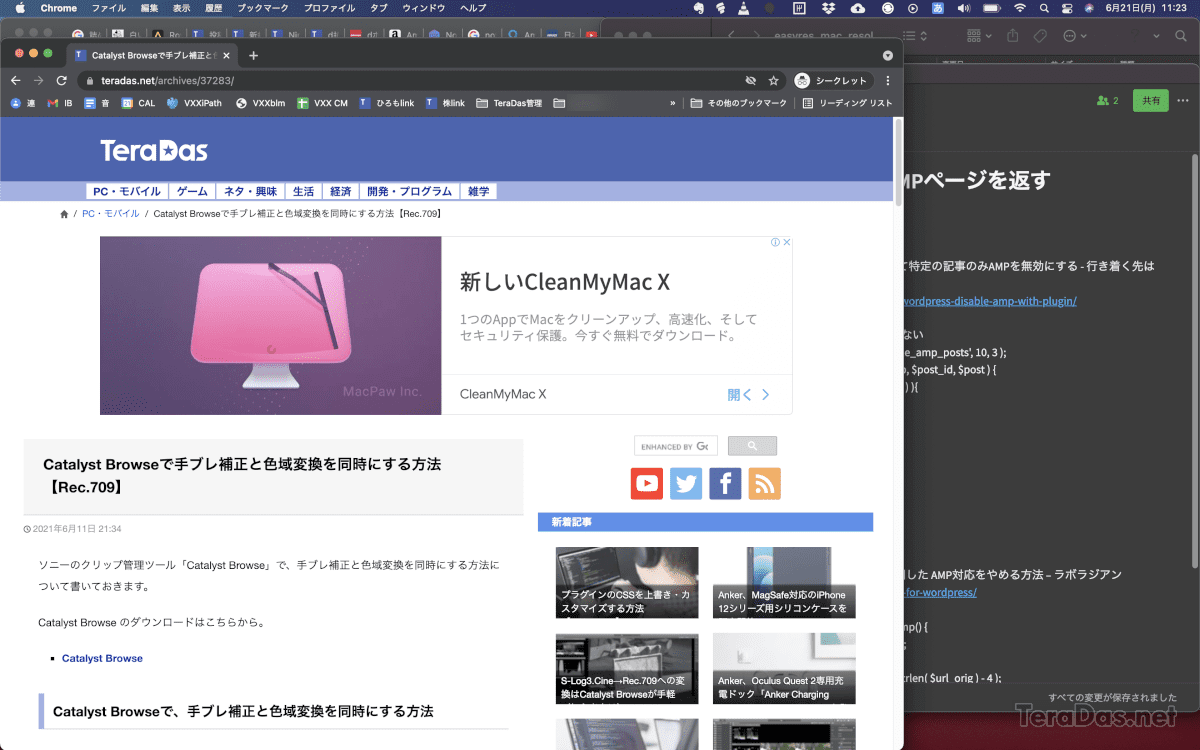The width and height of the screenshot is (1200, 750).
Task: Click PC・モバイル breadcrumb link
Action: [x=111, y=214]
